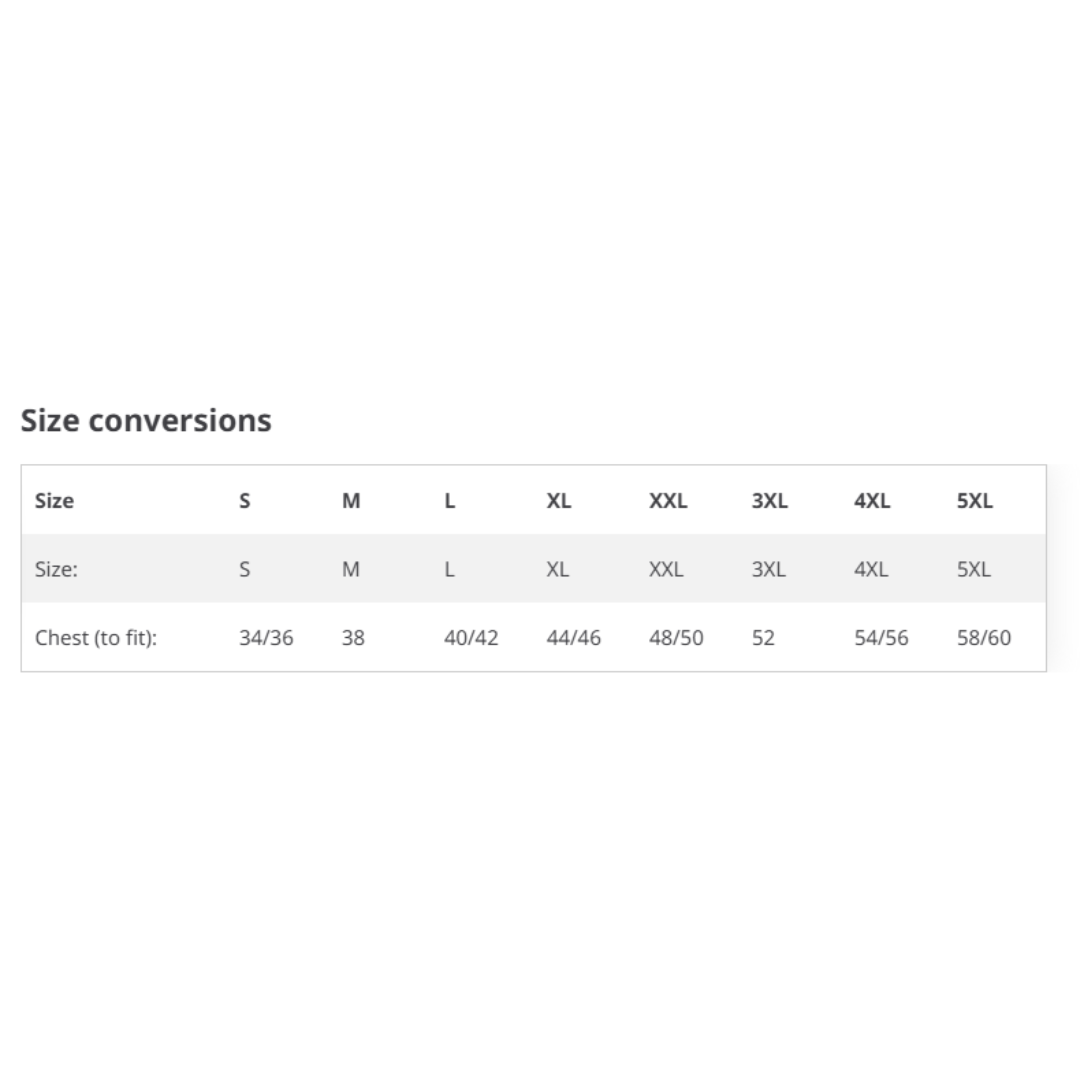Click the bold 5XL column header

975,501
